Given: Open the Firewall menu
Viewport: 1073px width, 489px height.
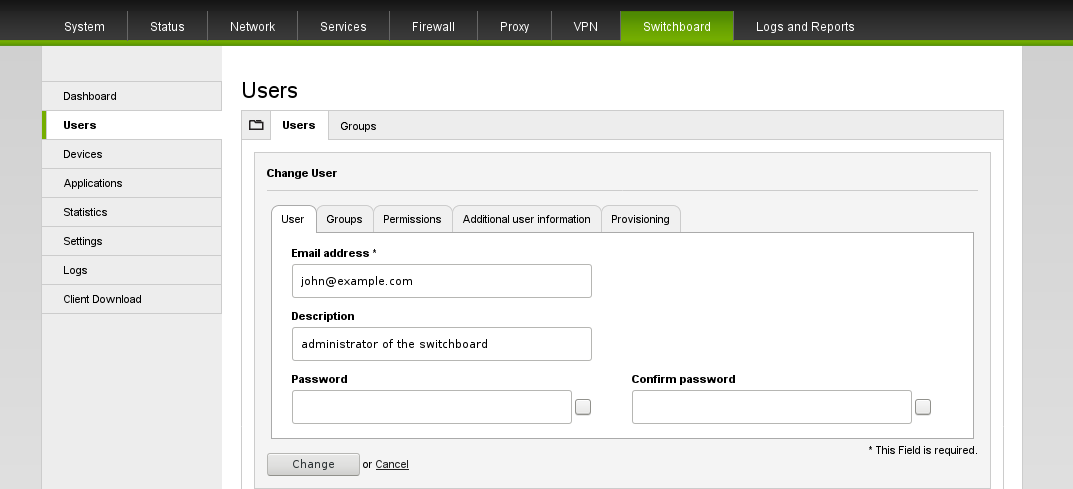Looking at the screenshot, I should click(433, 27).
